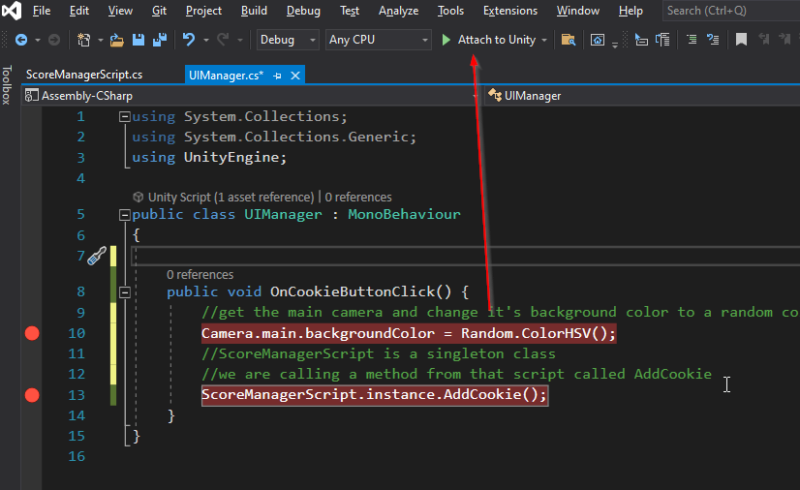The width and height of the screenshot is (800, 490).
Task: Navigate backward with the back arrow
Action: pos(21,40)
